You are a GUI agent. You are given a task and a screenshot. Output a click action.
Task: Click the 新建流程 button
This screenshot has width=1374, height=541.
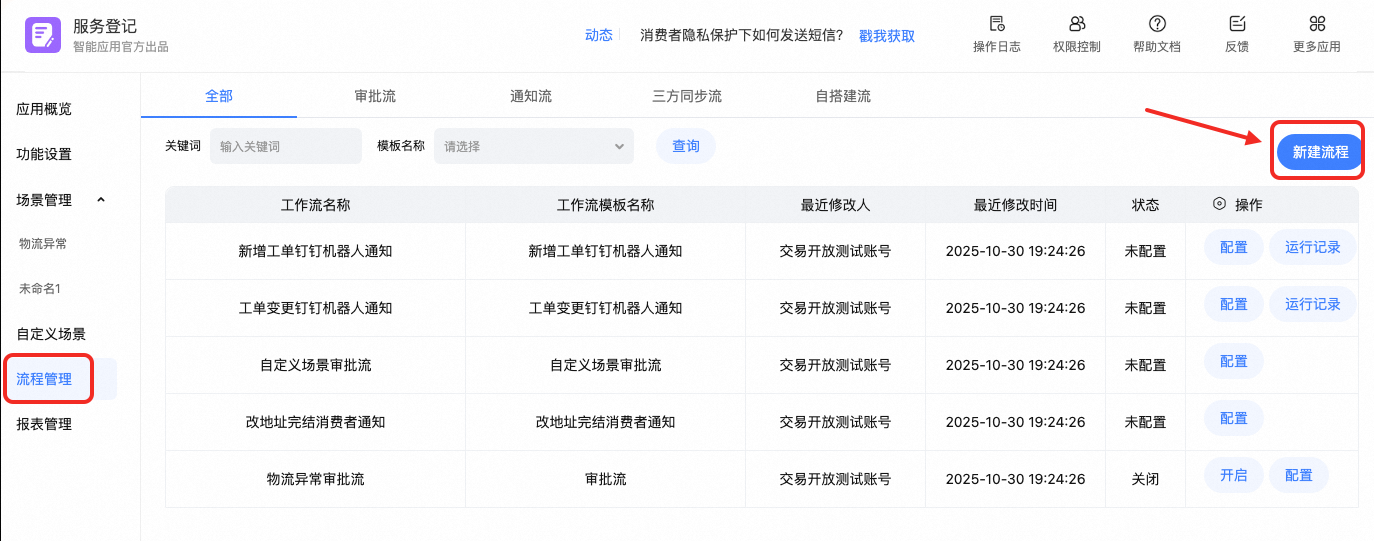point(1320,153)
